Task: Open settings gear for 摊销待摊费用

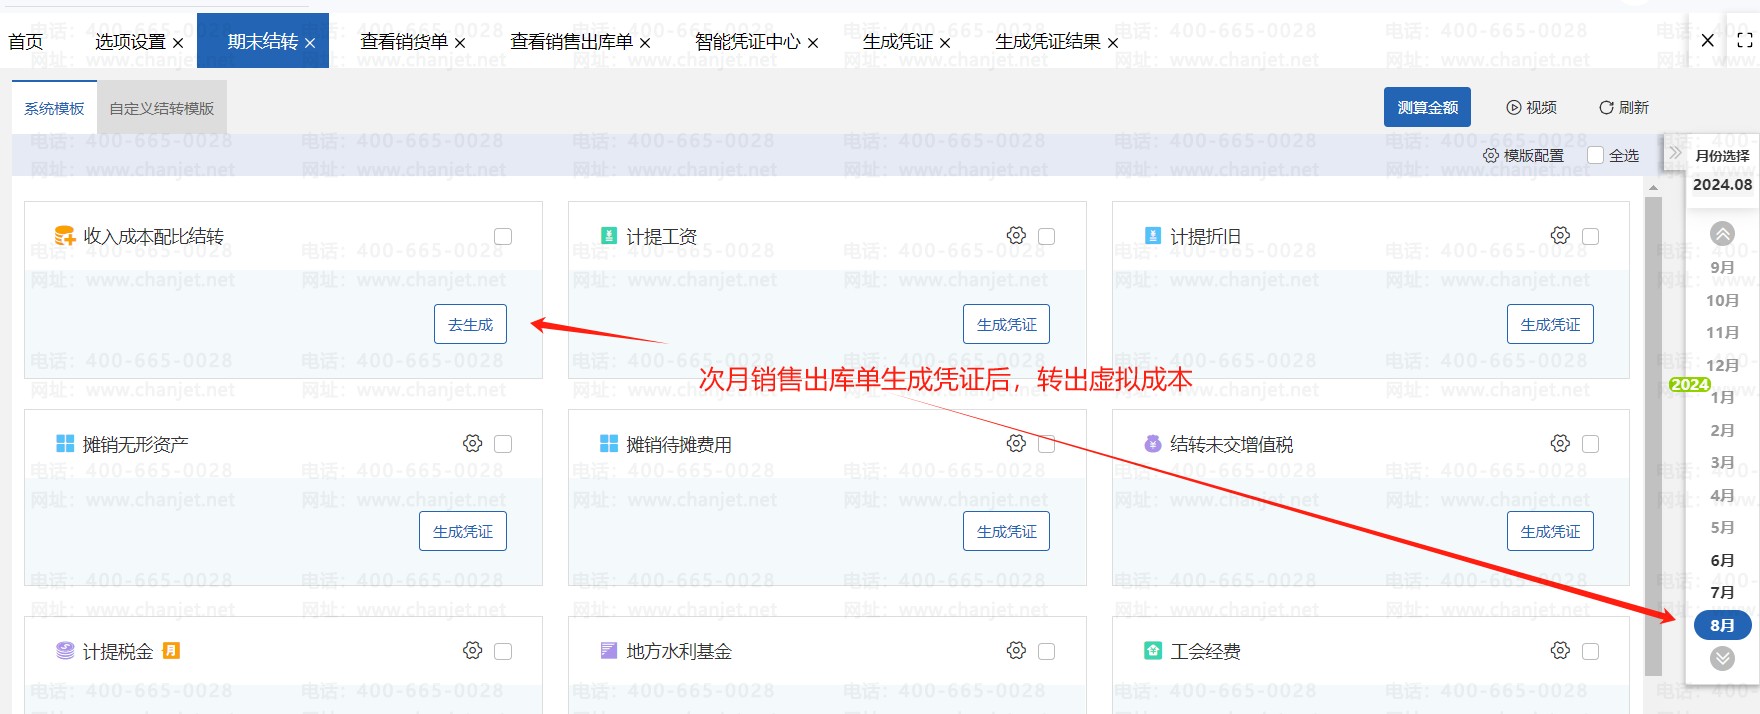Action: click(x=1016, y=443)
